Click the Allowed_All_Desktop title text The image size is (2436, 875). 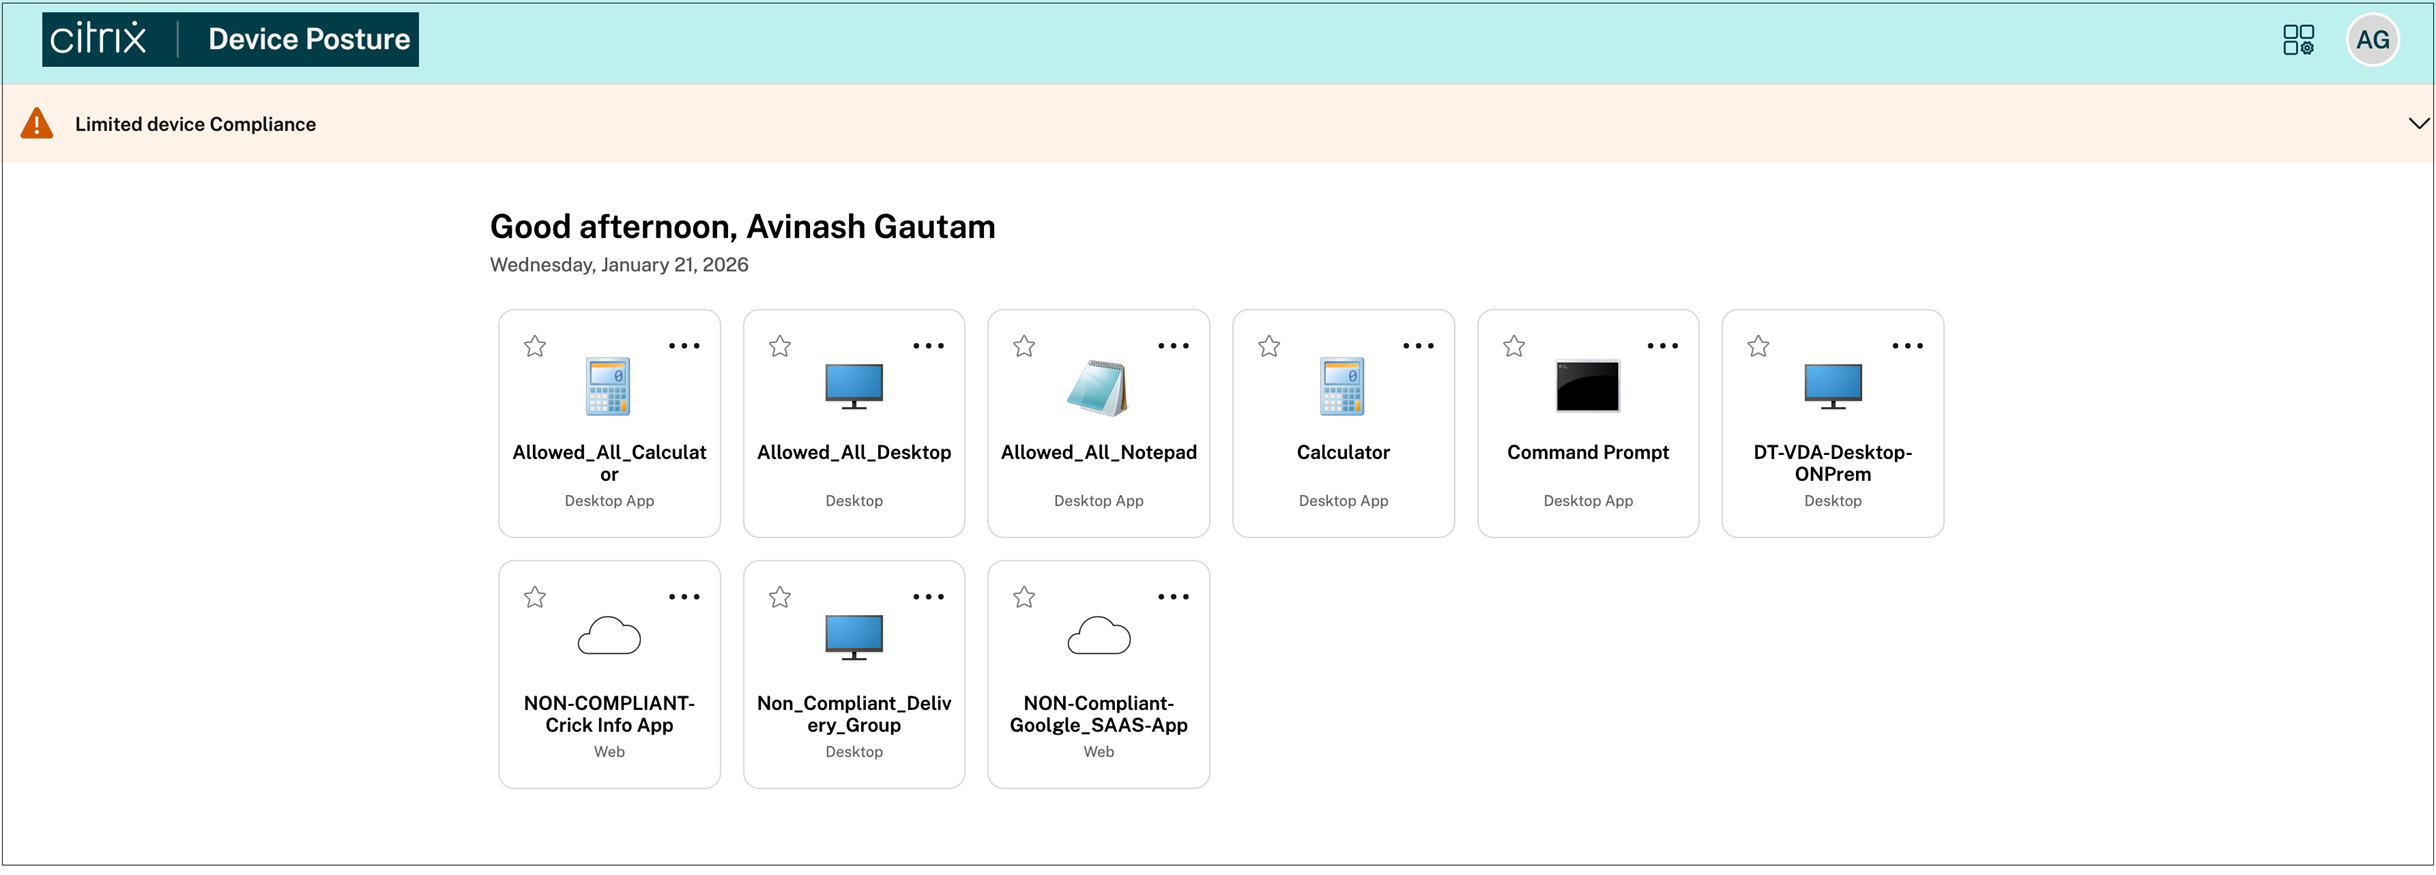tap(854, 452)
